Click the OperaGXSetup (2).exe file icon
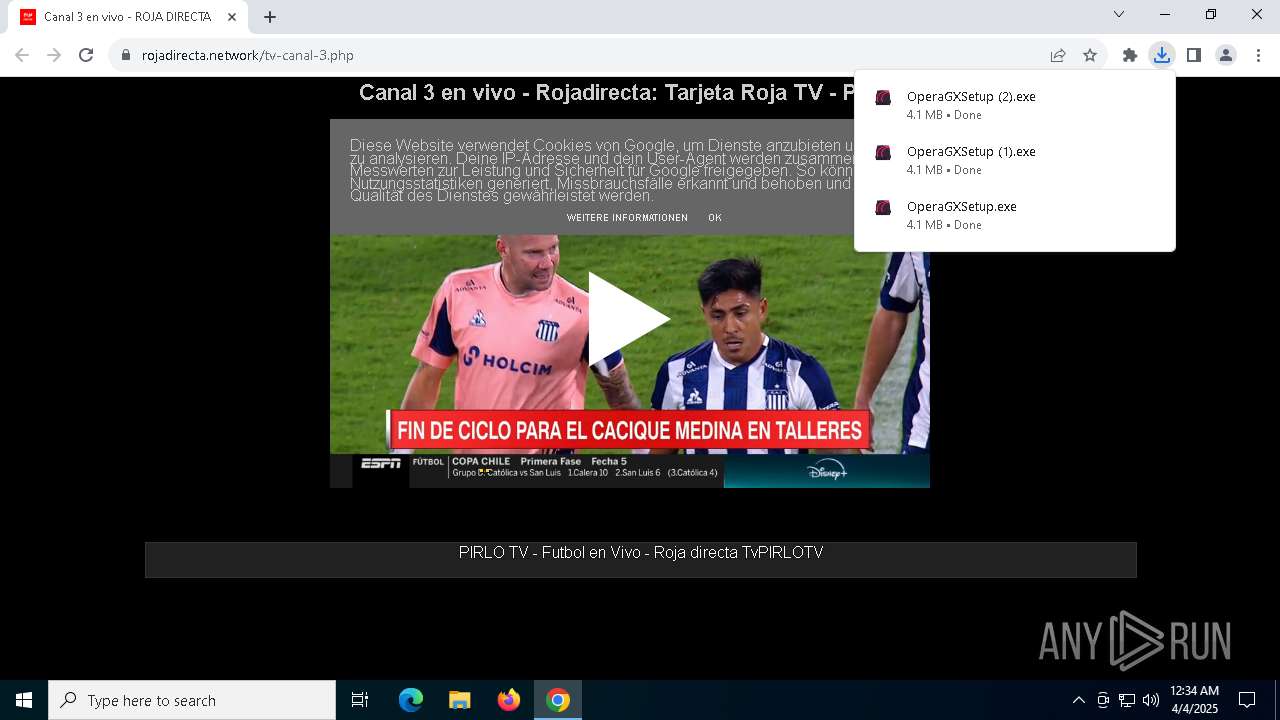 [x=883, y=97]
